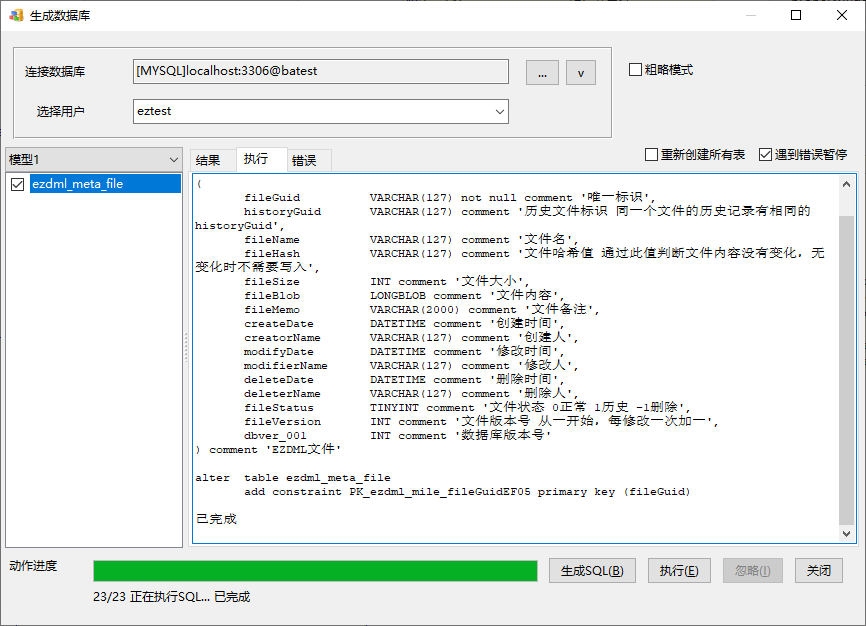Click the 'alter table ezdml_meta_file' line
The image size is (866, 626).
point(293,477)
